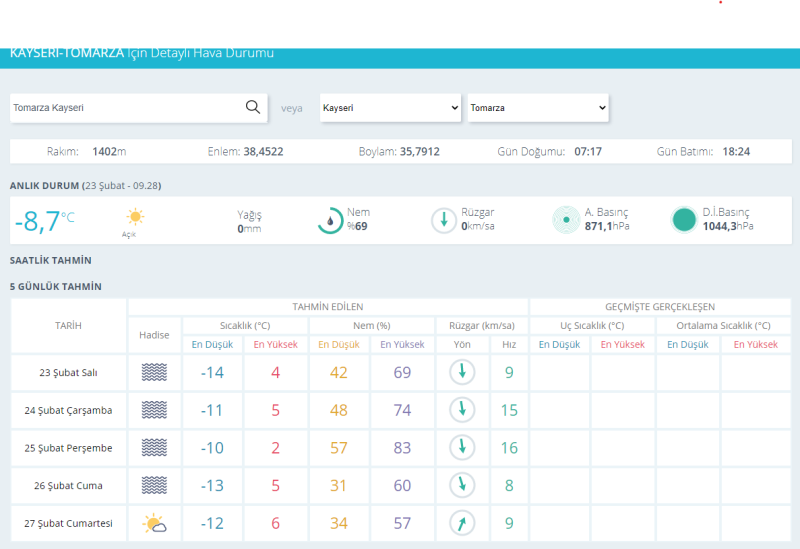The width and height of the screenshot is (800, 549).
Task: Click the Ortalama Sıcaklık (°C) header
Action: point(723,326)
